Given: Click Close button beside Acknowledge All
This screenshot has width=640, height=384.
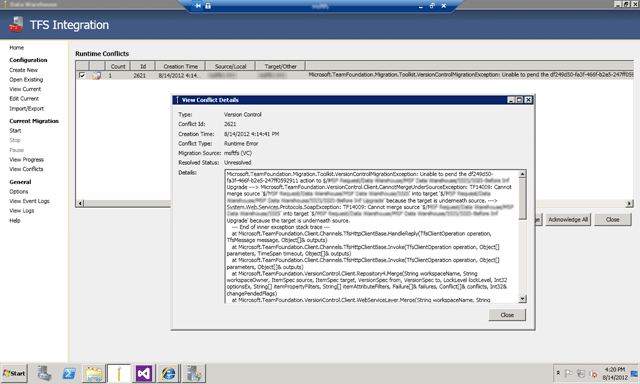Looking at the screenshot, I should pos(613,220).
